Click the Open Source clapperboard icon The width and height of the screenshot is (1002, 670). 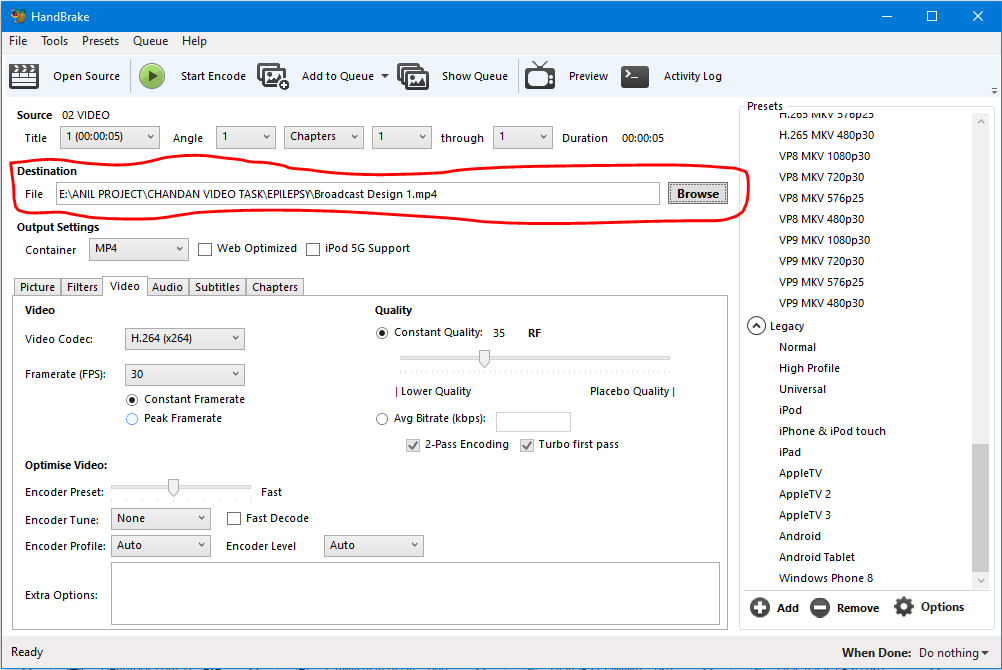[24, 76]
